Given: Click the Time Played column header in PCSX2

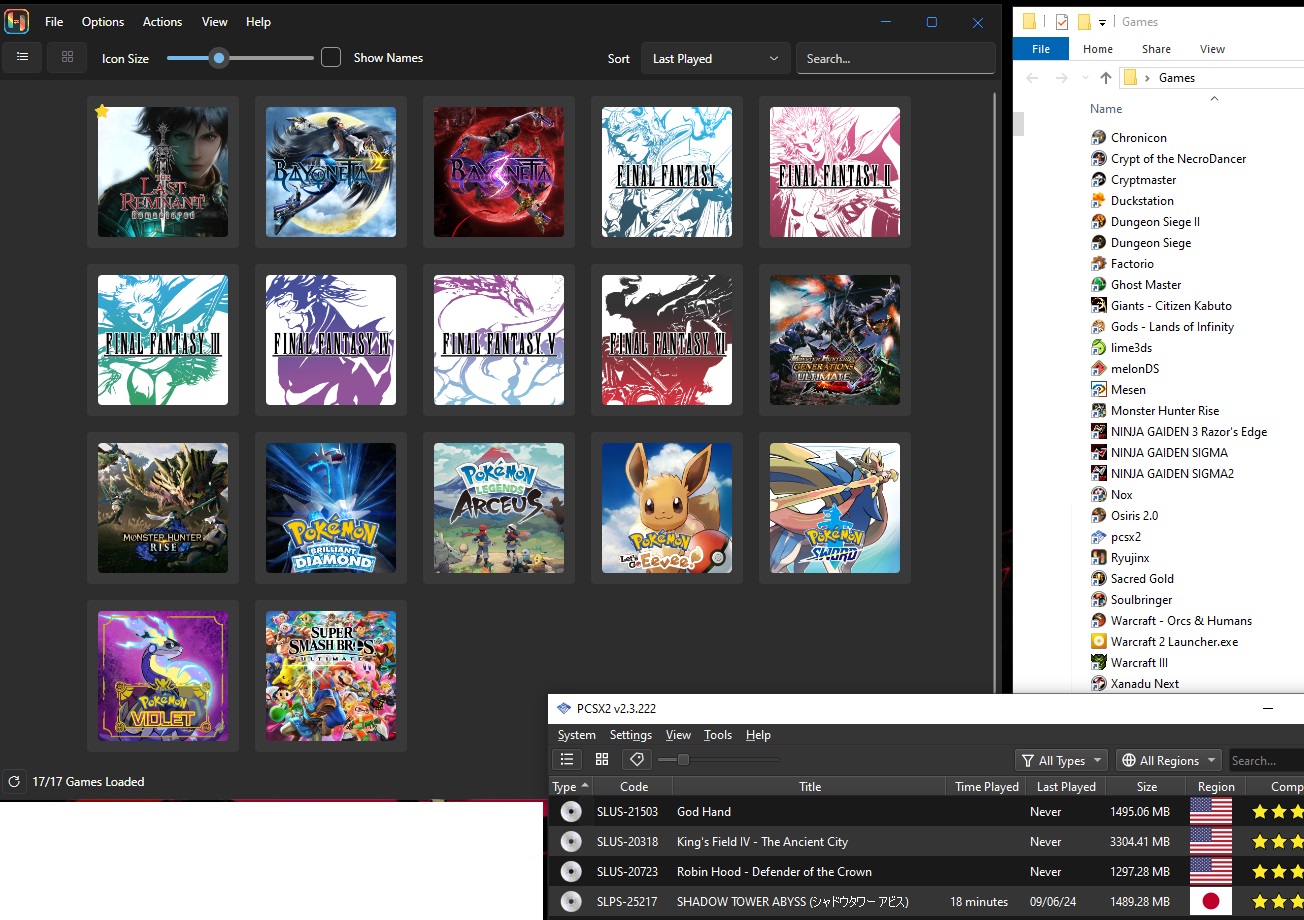Looking at the screenshot, I should coord(987,787).
